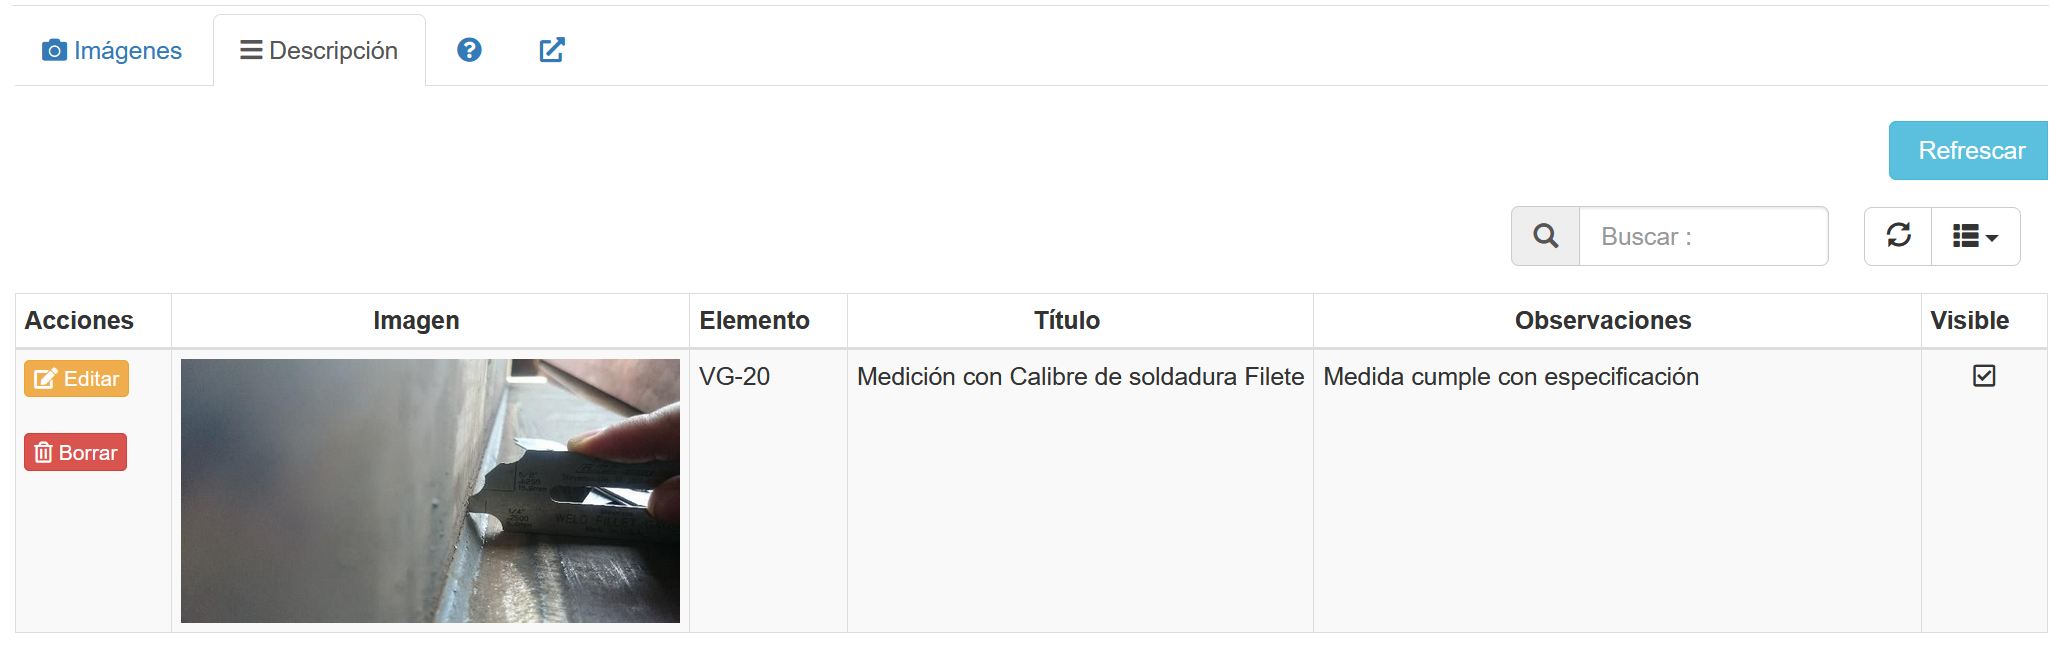Click the Imagen column header
The image size is (2051, 651).
[x=416, y=321]
